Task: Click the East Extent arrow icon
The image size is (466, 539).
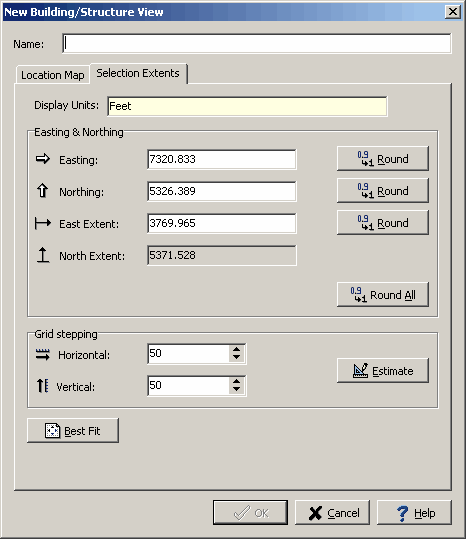Action: (x=43, y=223)
